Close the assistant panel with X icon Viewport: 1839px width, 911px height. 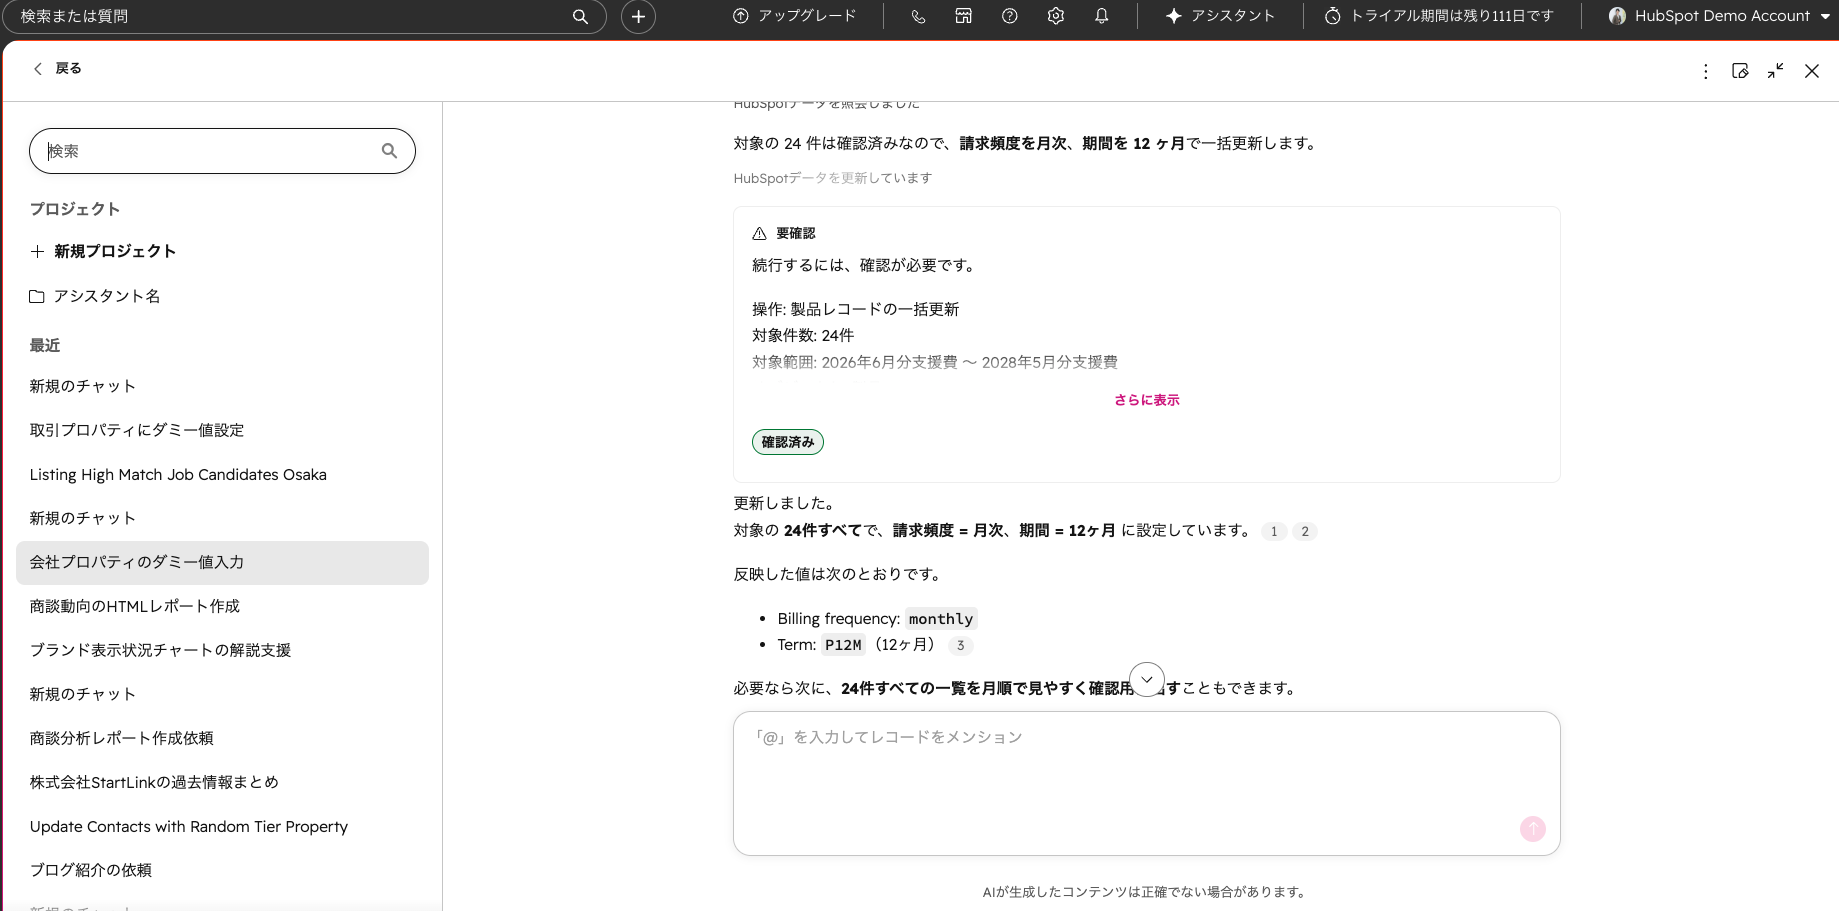pyautogui.click(x=1812, y=71)
